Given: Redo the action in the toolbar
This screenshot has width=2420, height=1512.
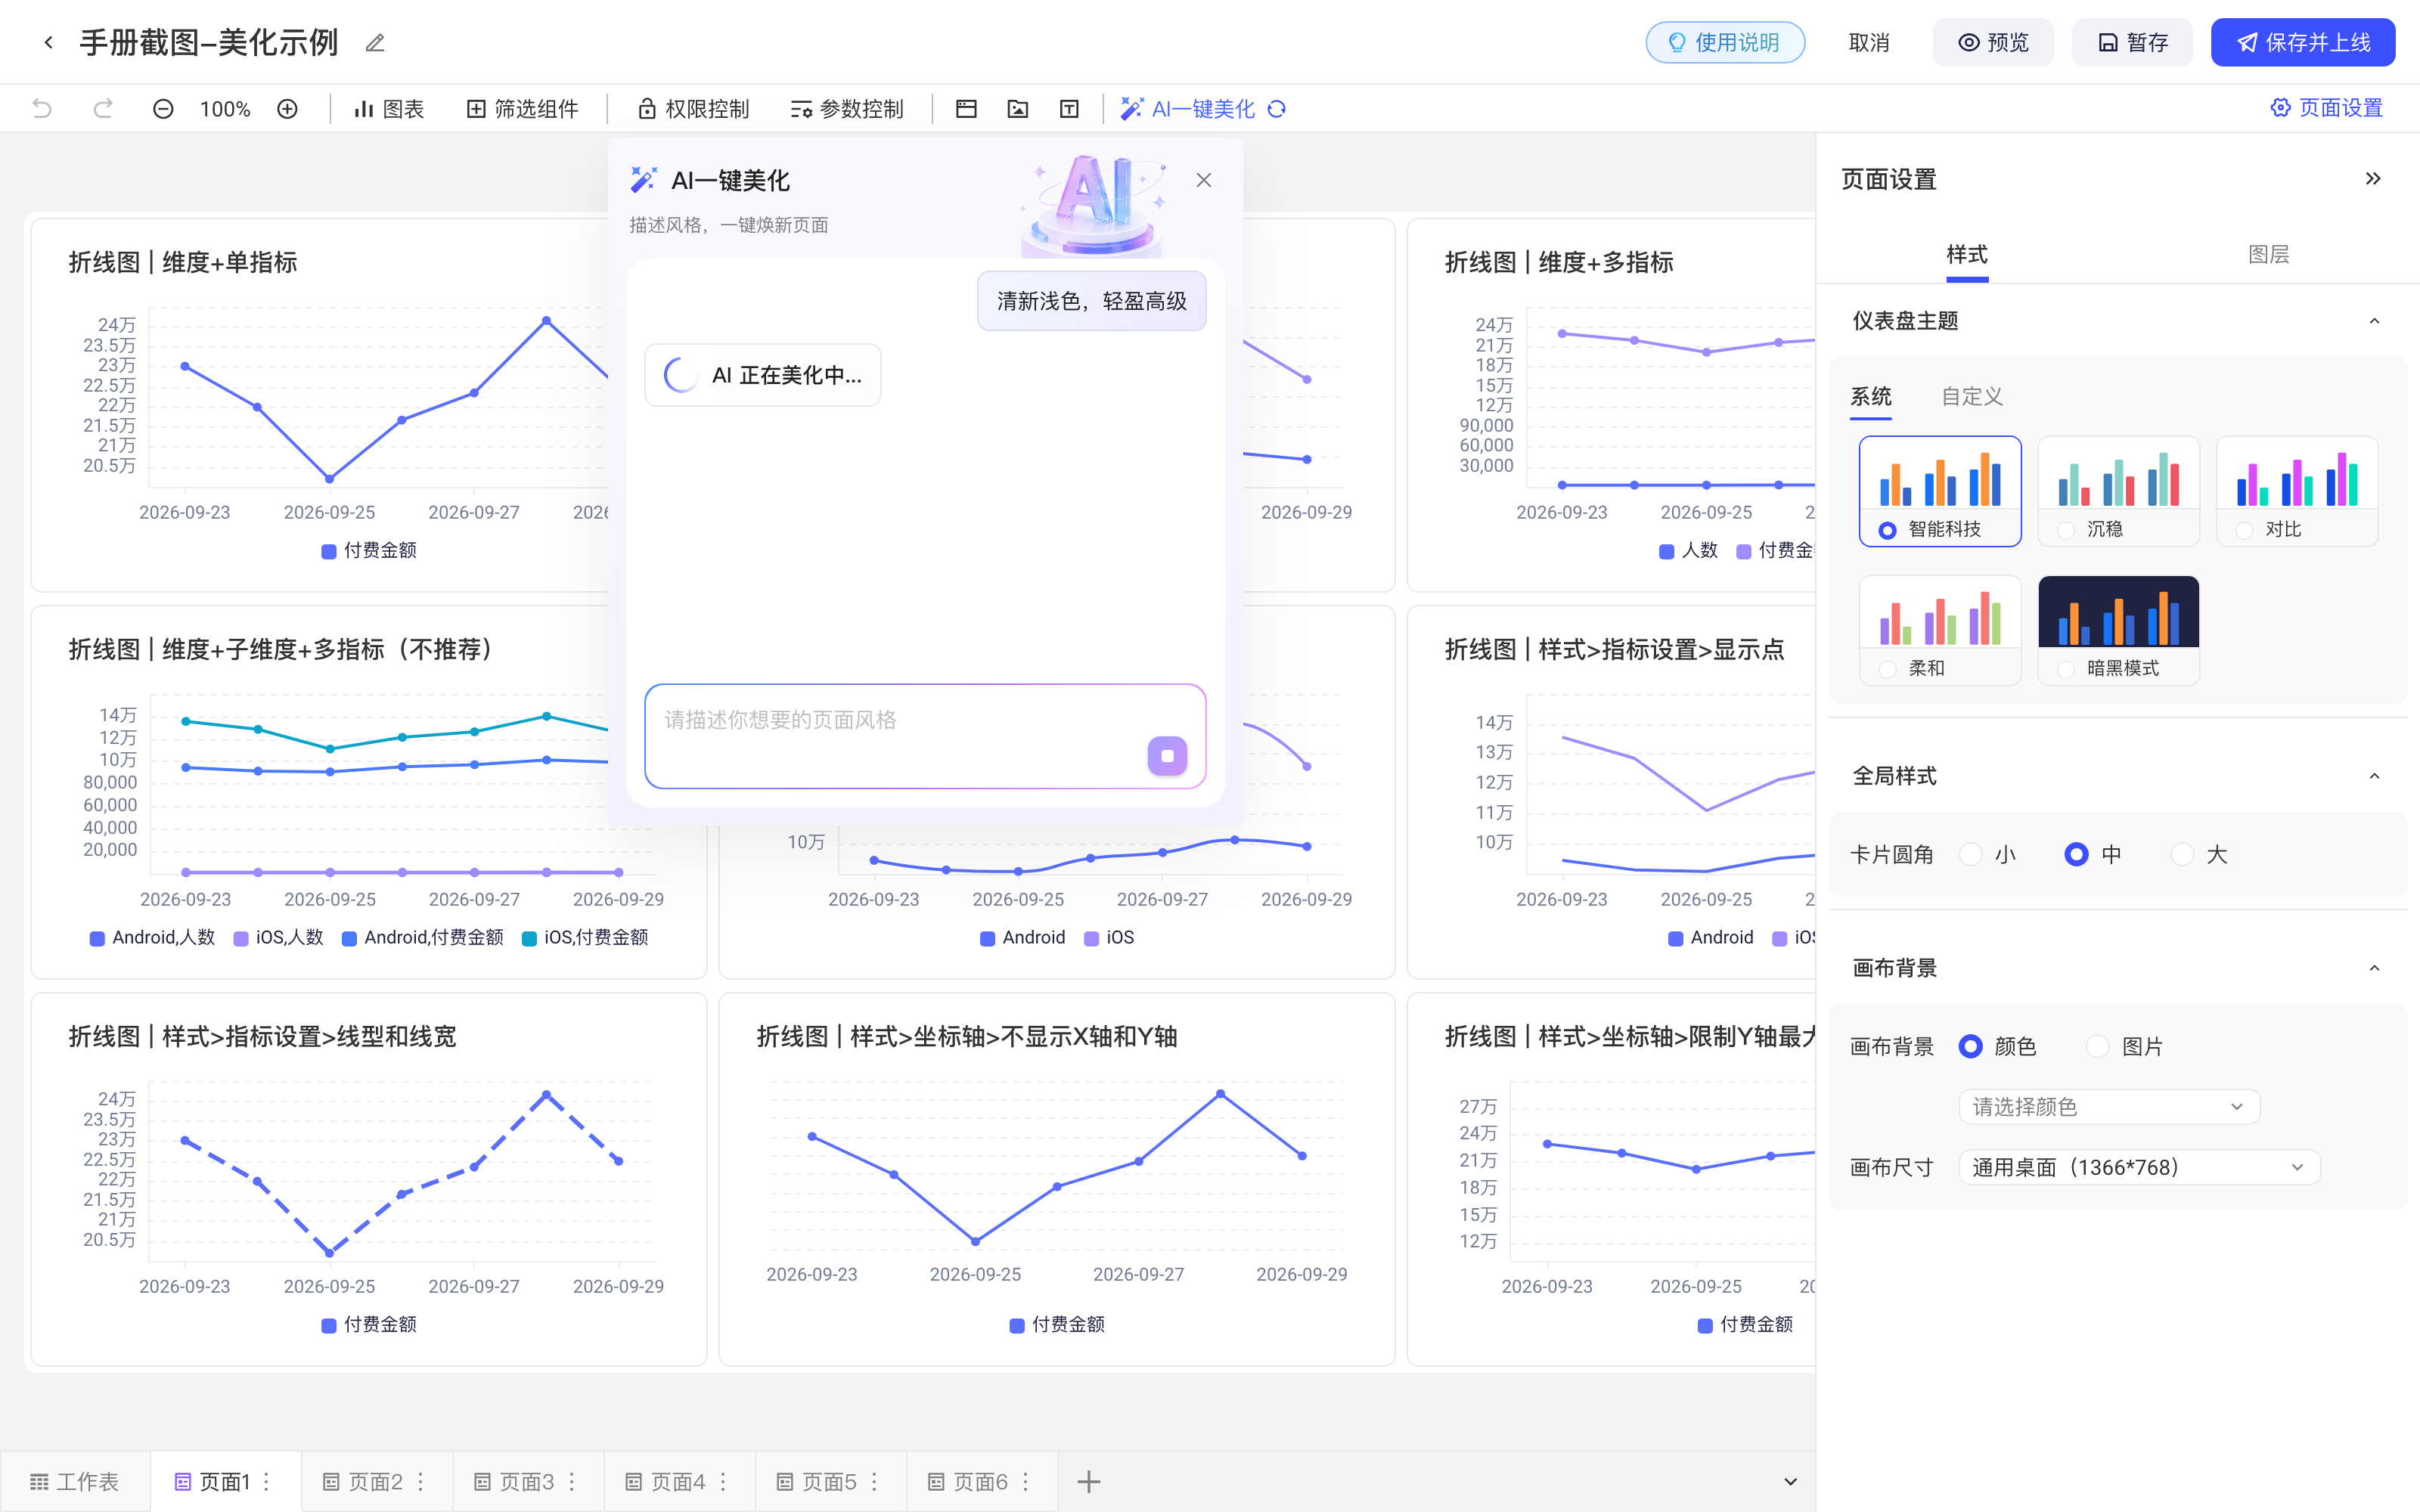Looking at the screenshot, I should [x=102, y=108].
